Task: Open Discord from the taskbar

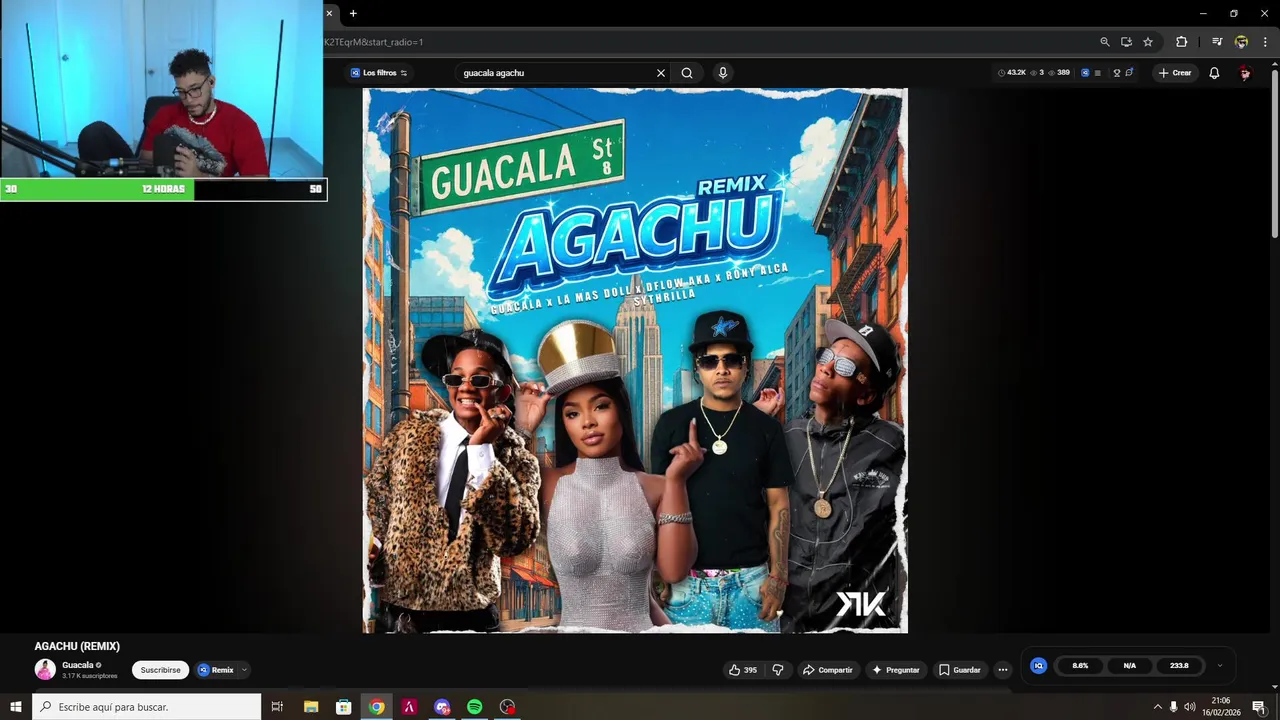Action: pos(442,707)
